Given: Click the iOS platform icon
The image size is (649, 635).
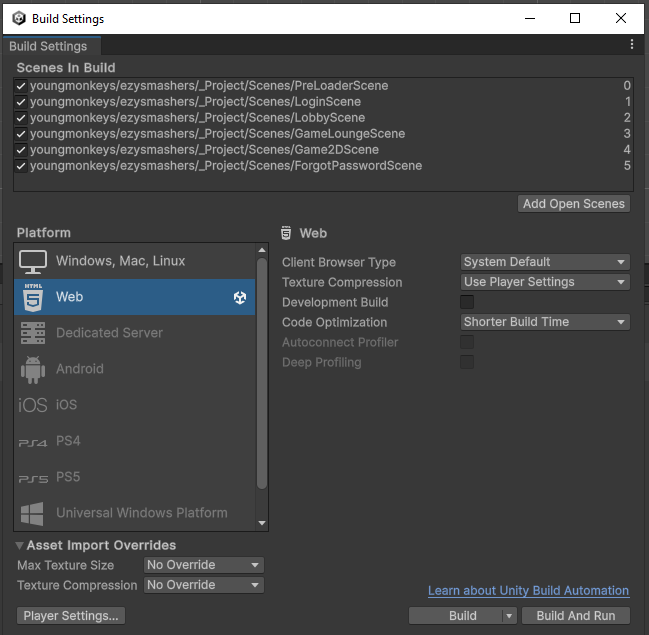Looking at the screenshot, I should click(x=33, y=405).
